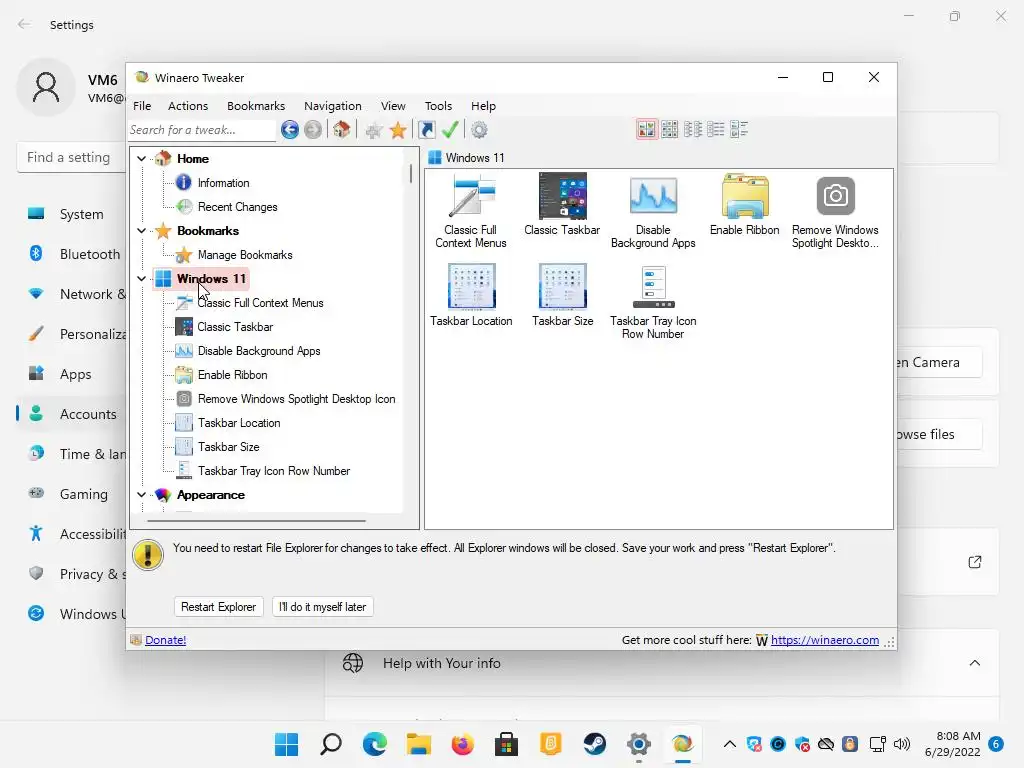Screen dimensions: 1024x768
Task: Collapse the Bookmarks tree node
Action: click(x=141, y=231)
